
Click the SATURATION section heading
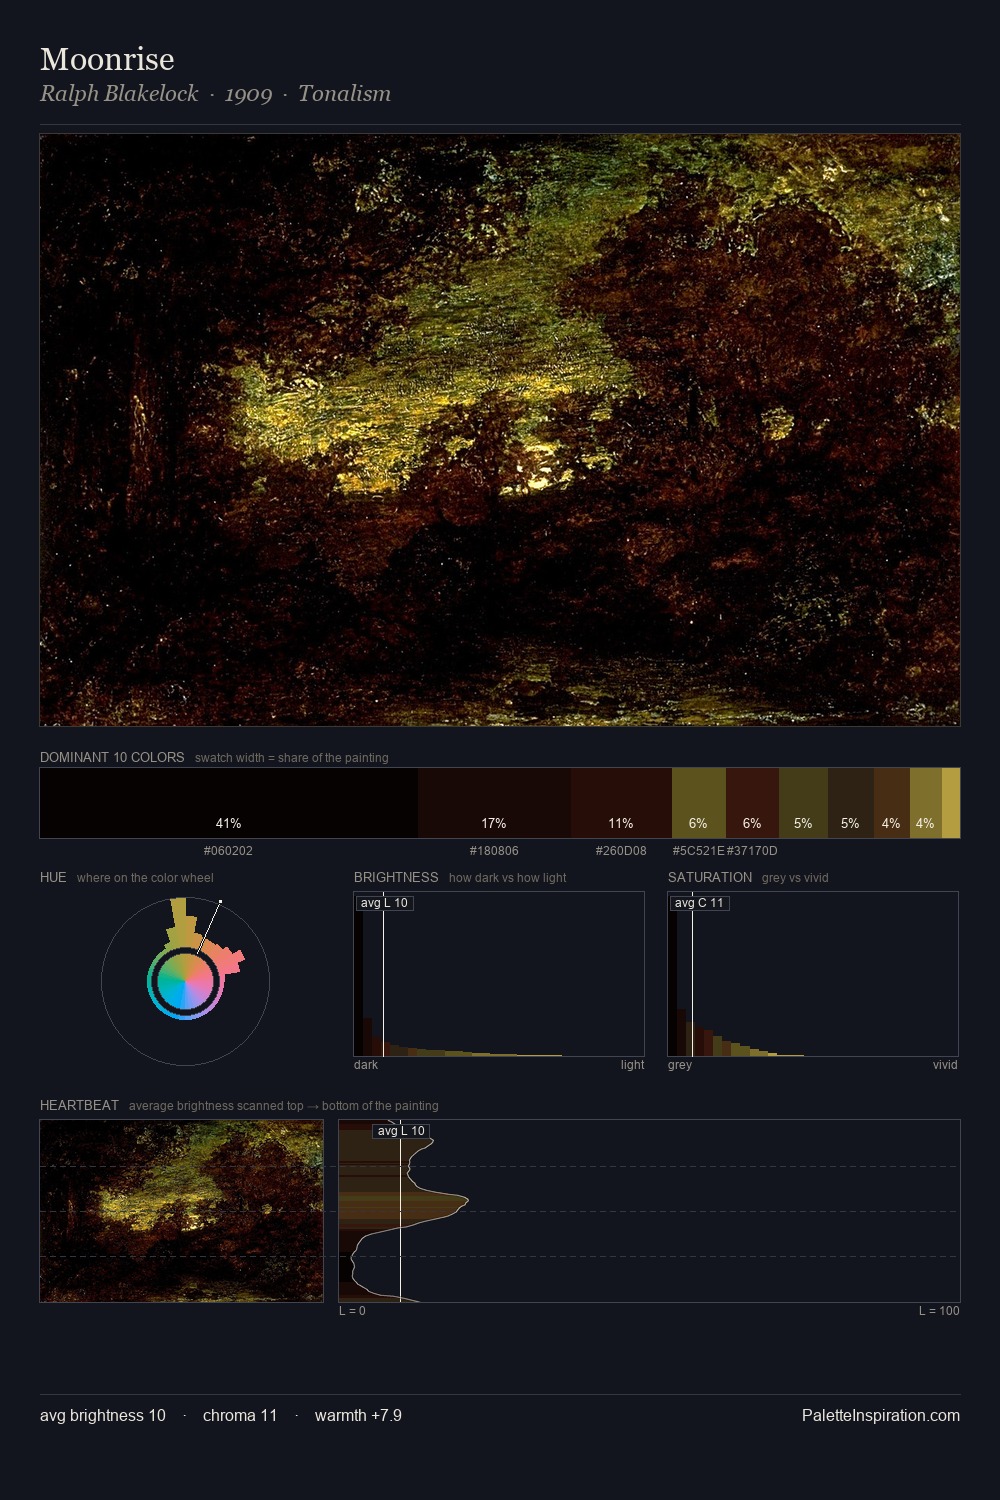[710, 877]
